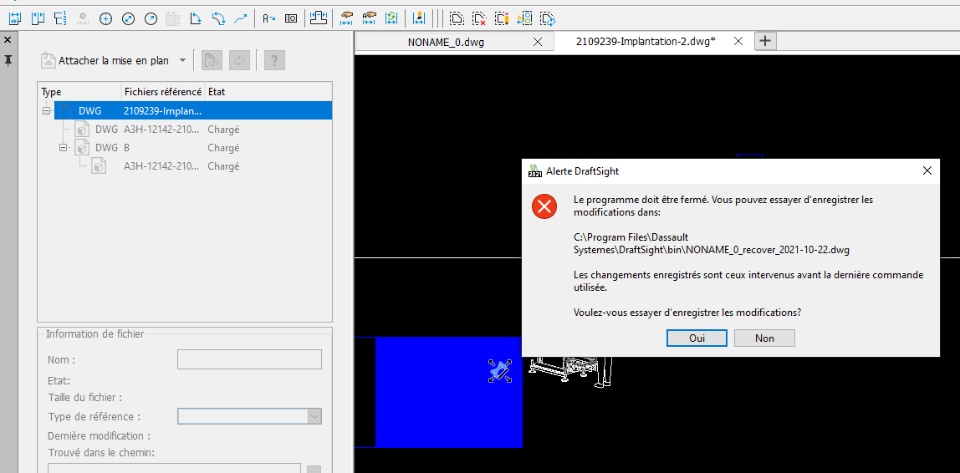Click the recover file path text
960x473 pixels.
tap(711, 243)
